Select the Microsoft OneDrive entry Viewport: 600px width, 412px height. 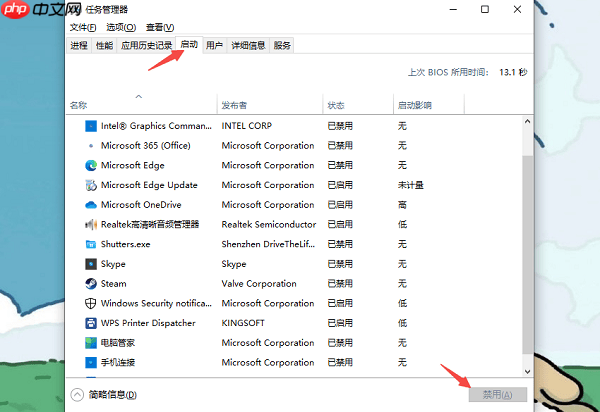141,205
